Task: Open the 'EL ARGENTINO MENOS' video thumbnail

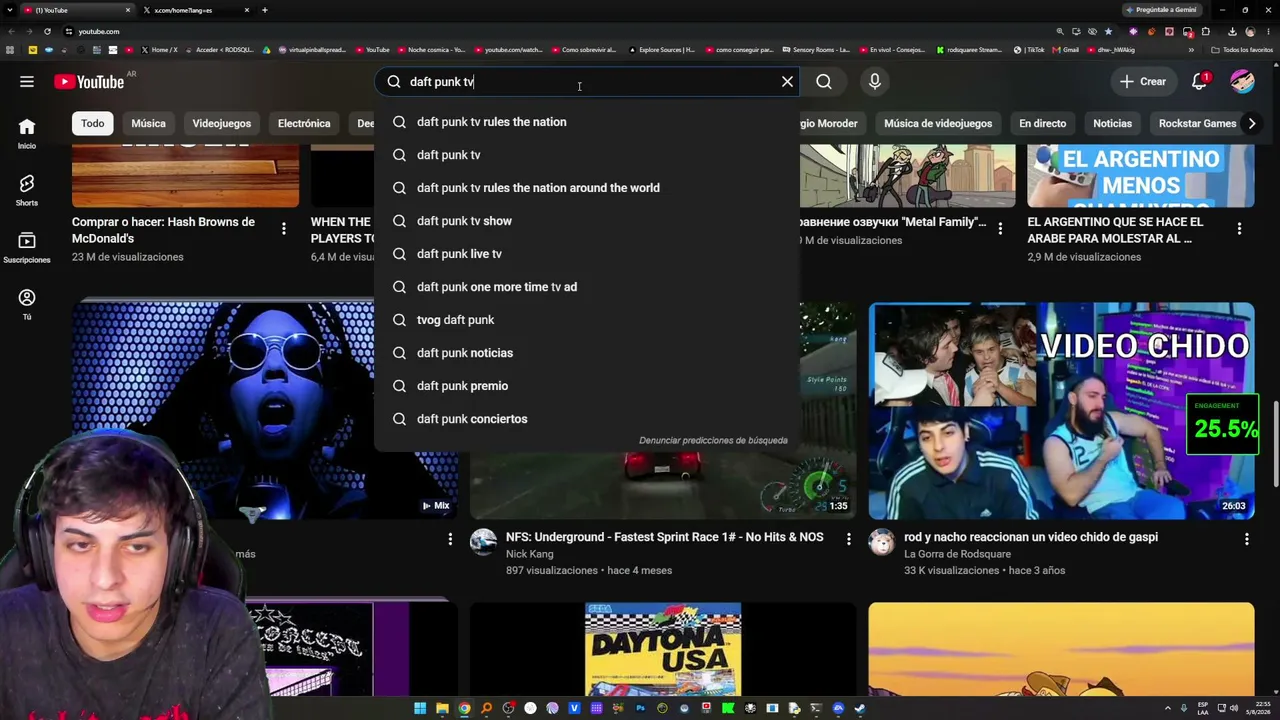Action: [1140, 176]
